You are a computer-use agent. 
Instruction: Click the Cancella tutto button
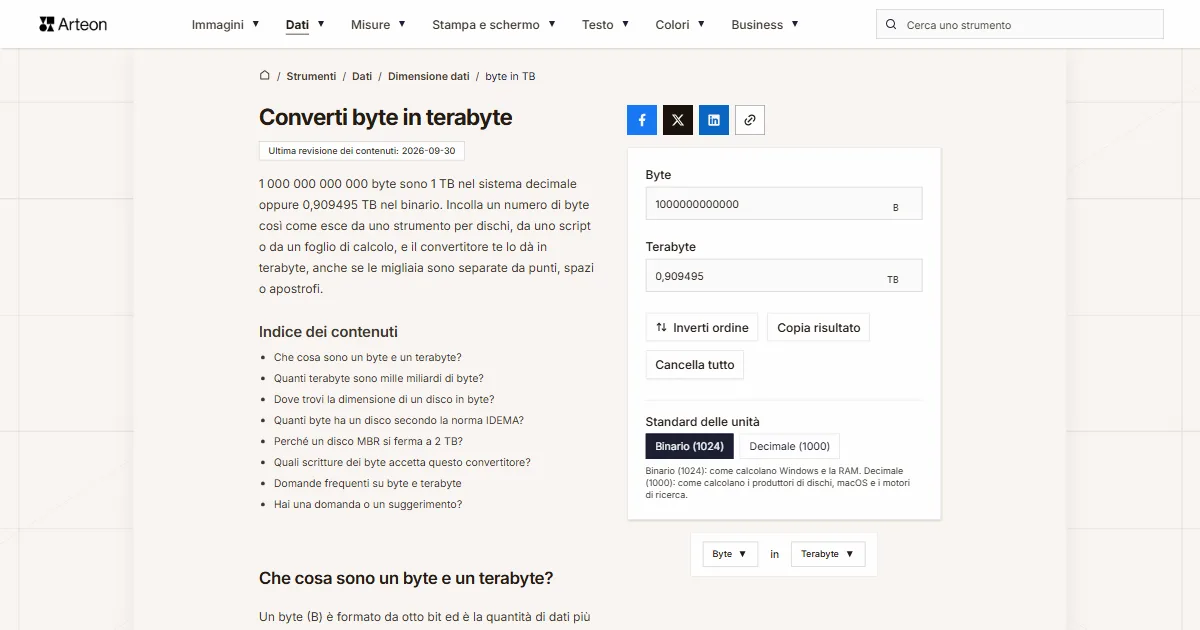tap(695, 365)
